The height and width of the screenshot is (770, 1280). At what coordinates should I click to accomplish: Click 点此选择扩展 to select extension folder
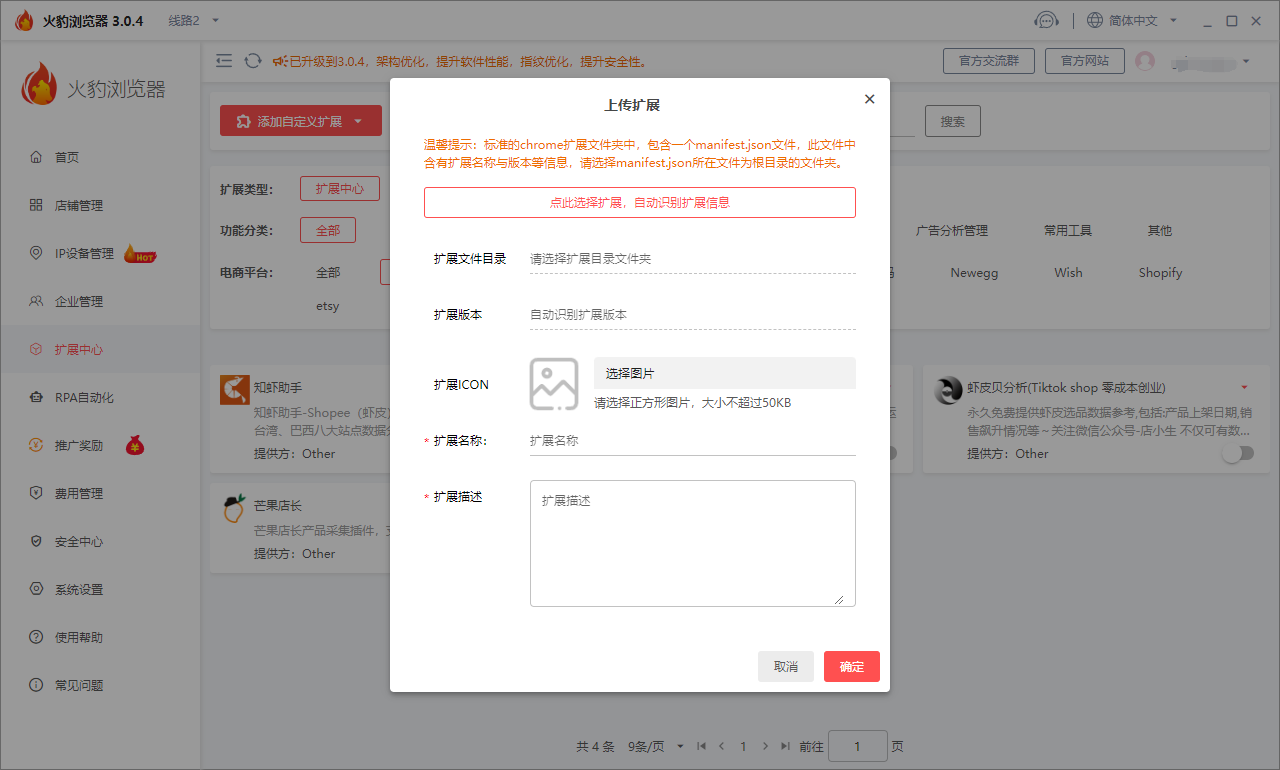click(x=639, y=202)
